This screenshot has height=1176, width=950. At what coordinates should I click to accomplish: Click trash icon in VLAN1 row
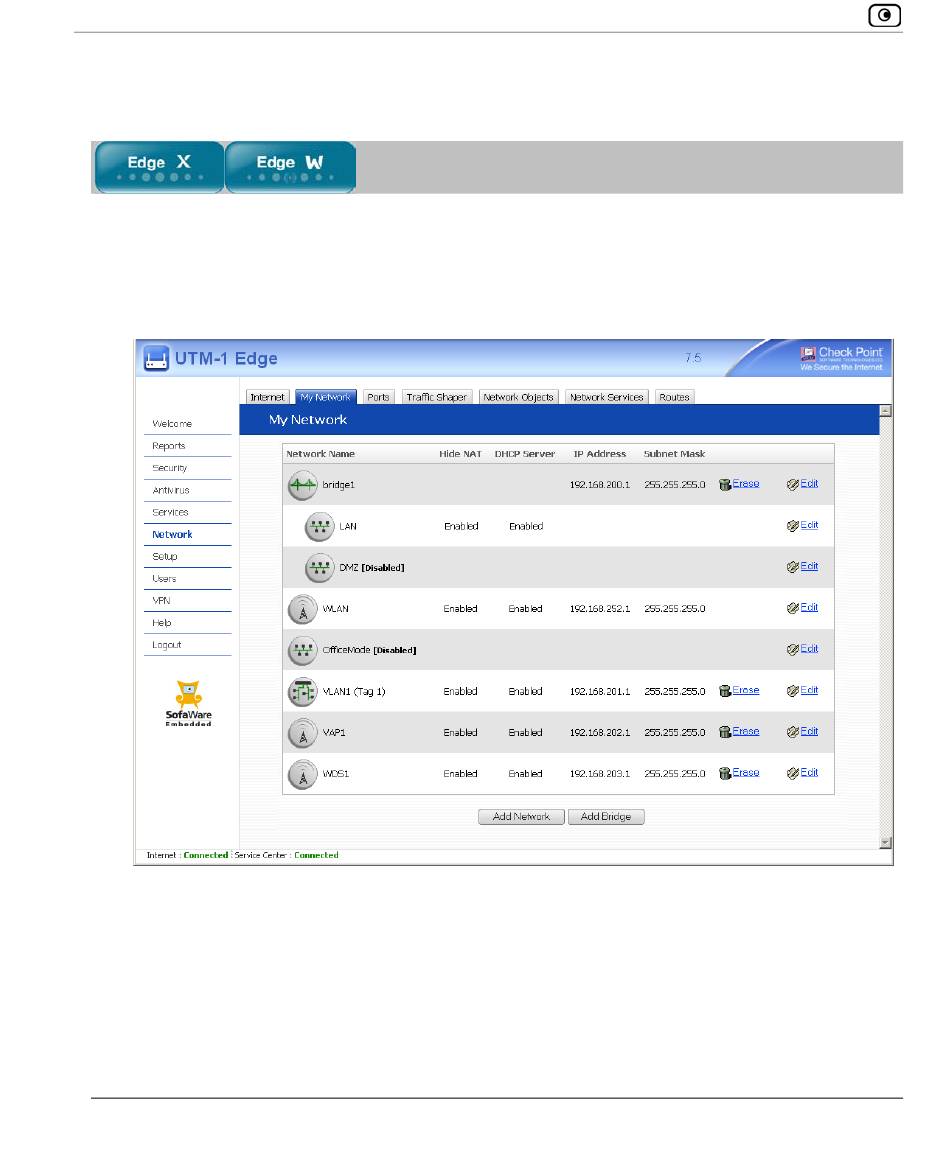click(724, 692)
